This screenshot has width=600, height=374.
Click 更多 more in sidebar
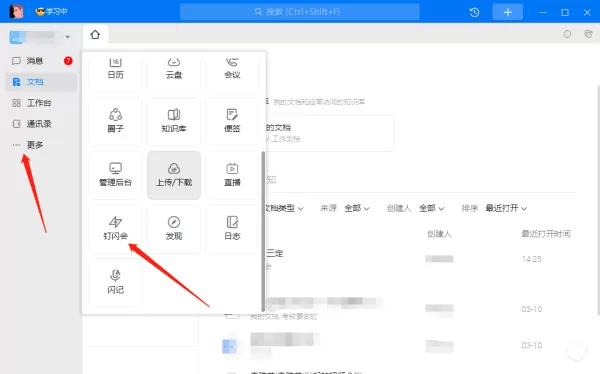click(x=41, y=145)
